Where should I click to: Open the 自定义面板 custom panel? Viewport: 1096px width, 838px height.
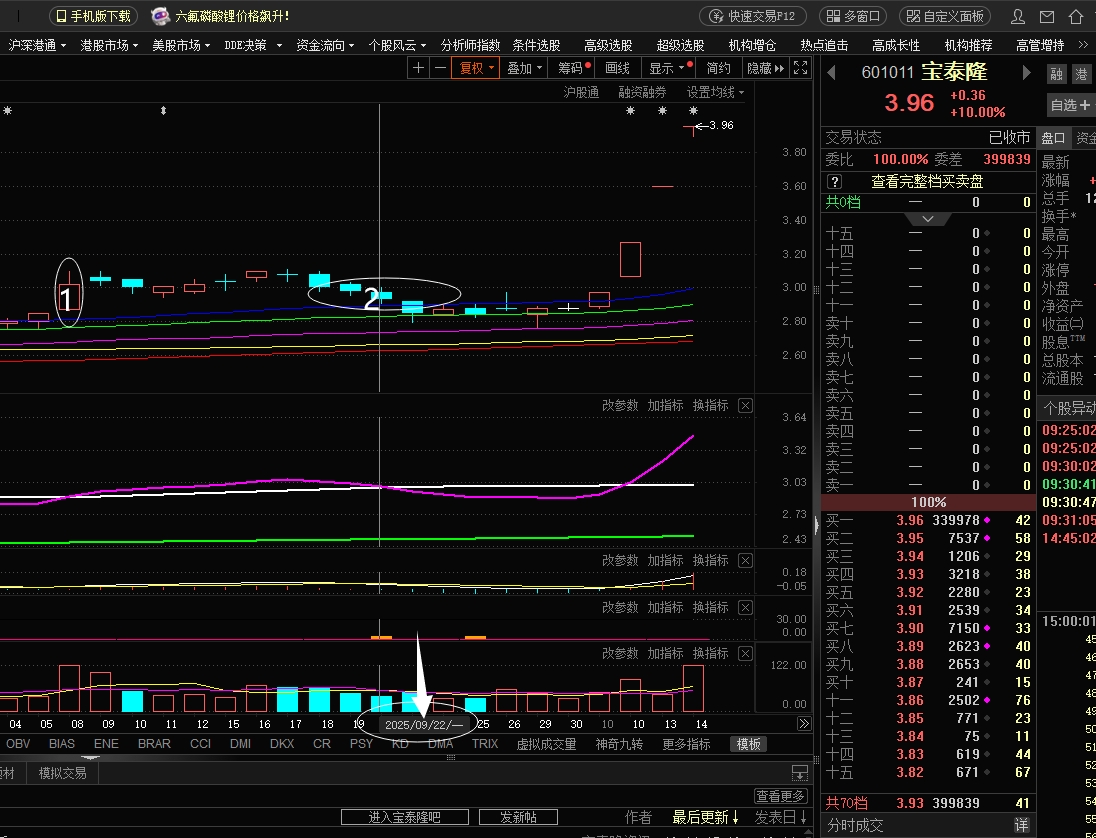click(945, 16)
